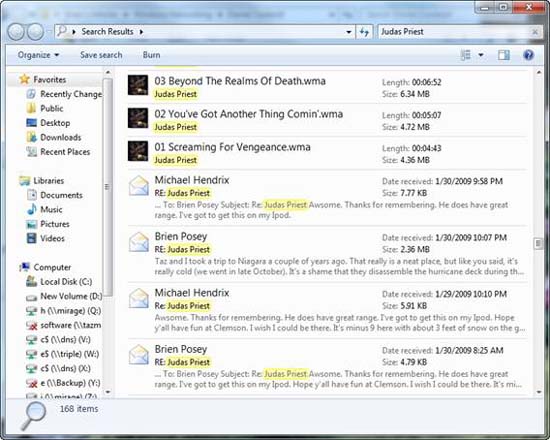
Task: Click scroll down arrow of results list
Action: tap(539, 392)
